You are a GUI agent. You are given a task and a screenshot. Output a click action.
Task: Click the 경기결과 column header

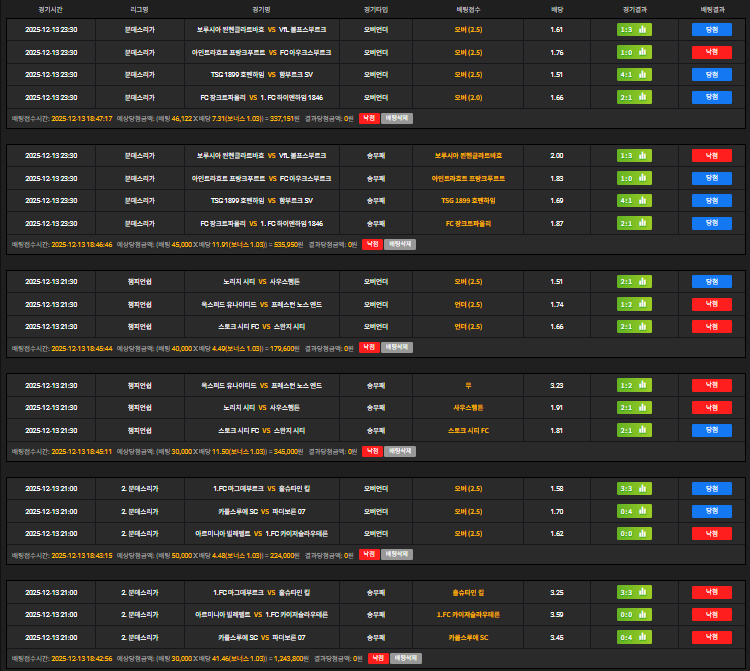634,8
